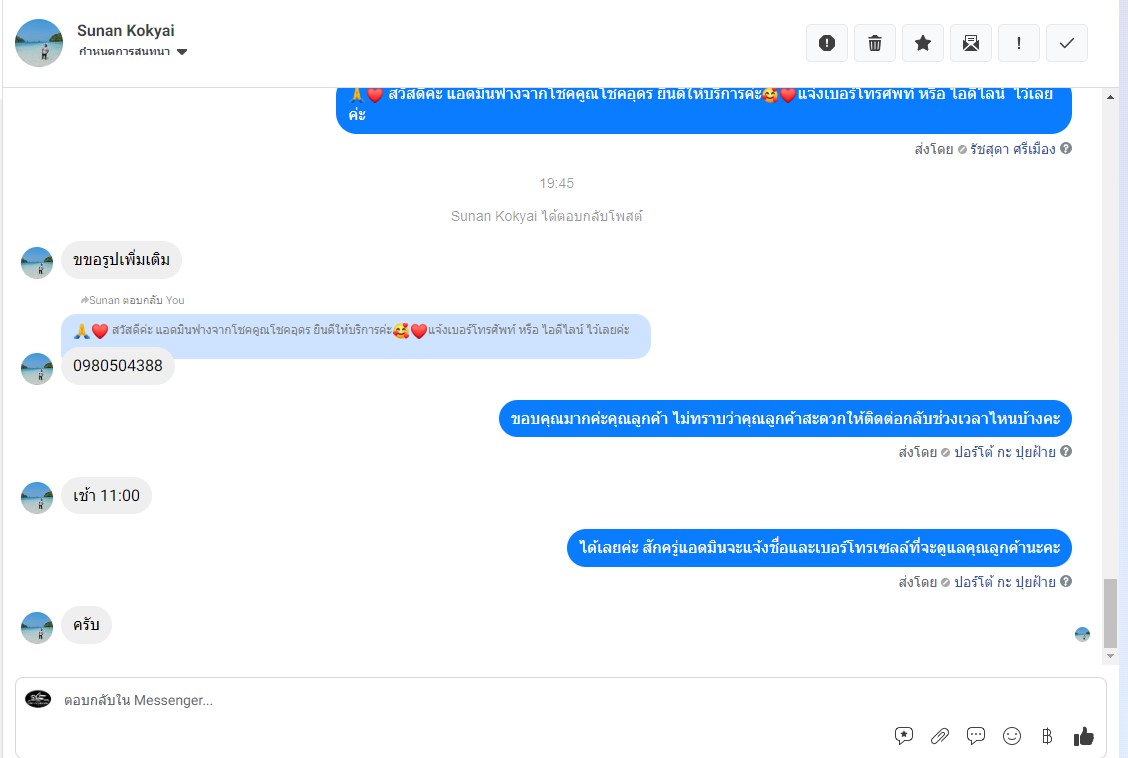Send a thumbs up like

click(1083, 736)
